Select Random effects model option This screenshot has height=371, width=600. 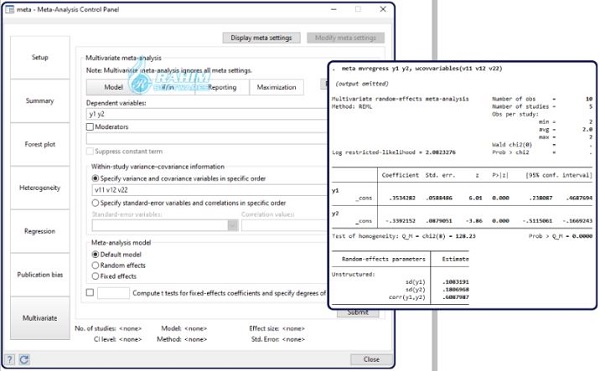click(x=95, y=265)
